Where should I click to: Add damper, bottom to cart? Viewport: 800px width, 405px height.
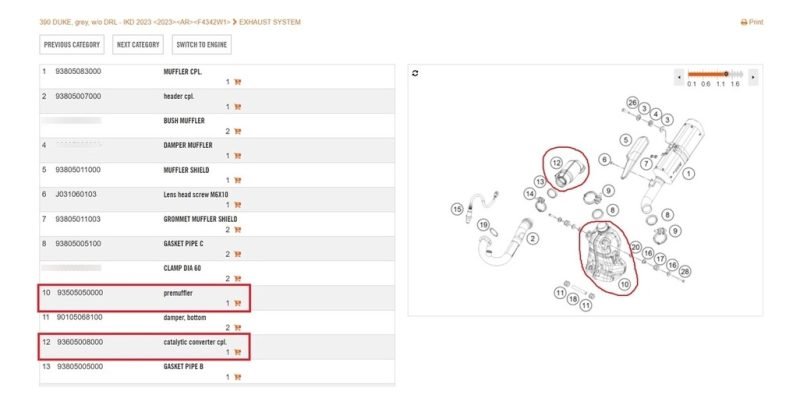click(x=238, y=327)
